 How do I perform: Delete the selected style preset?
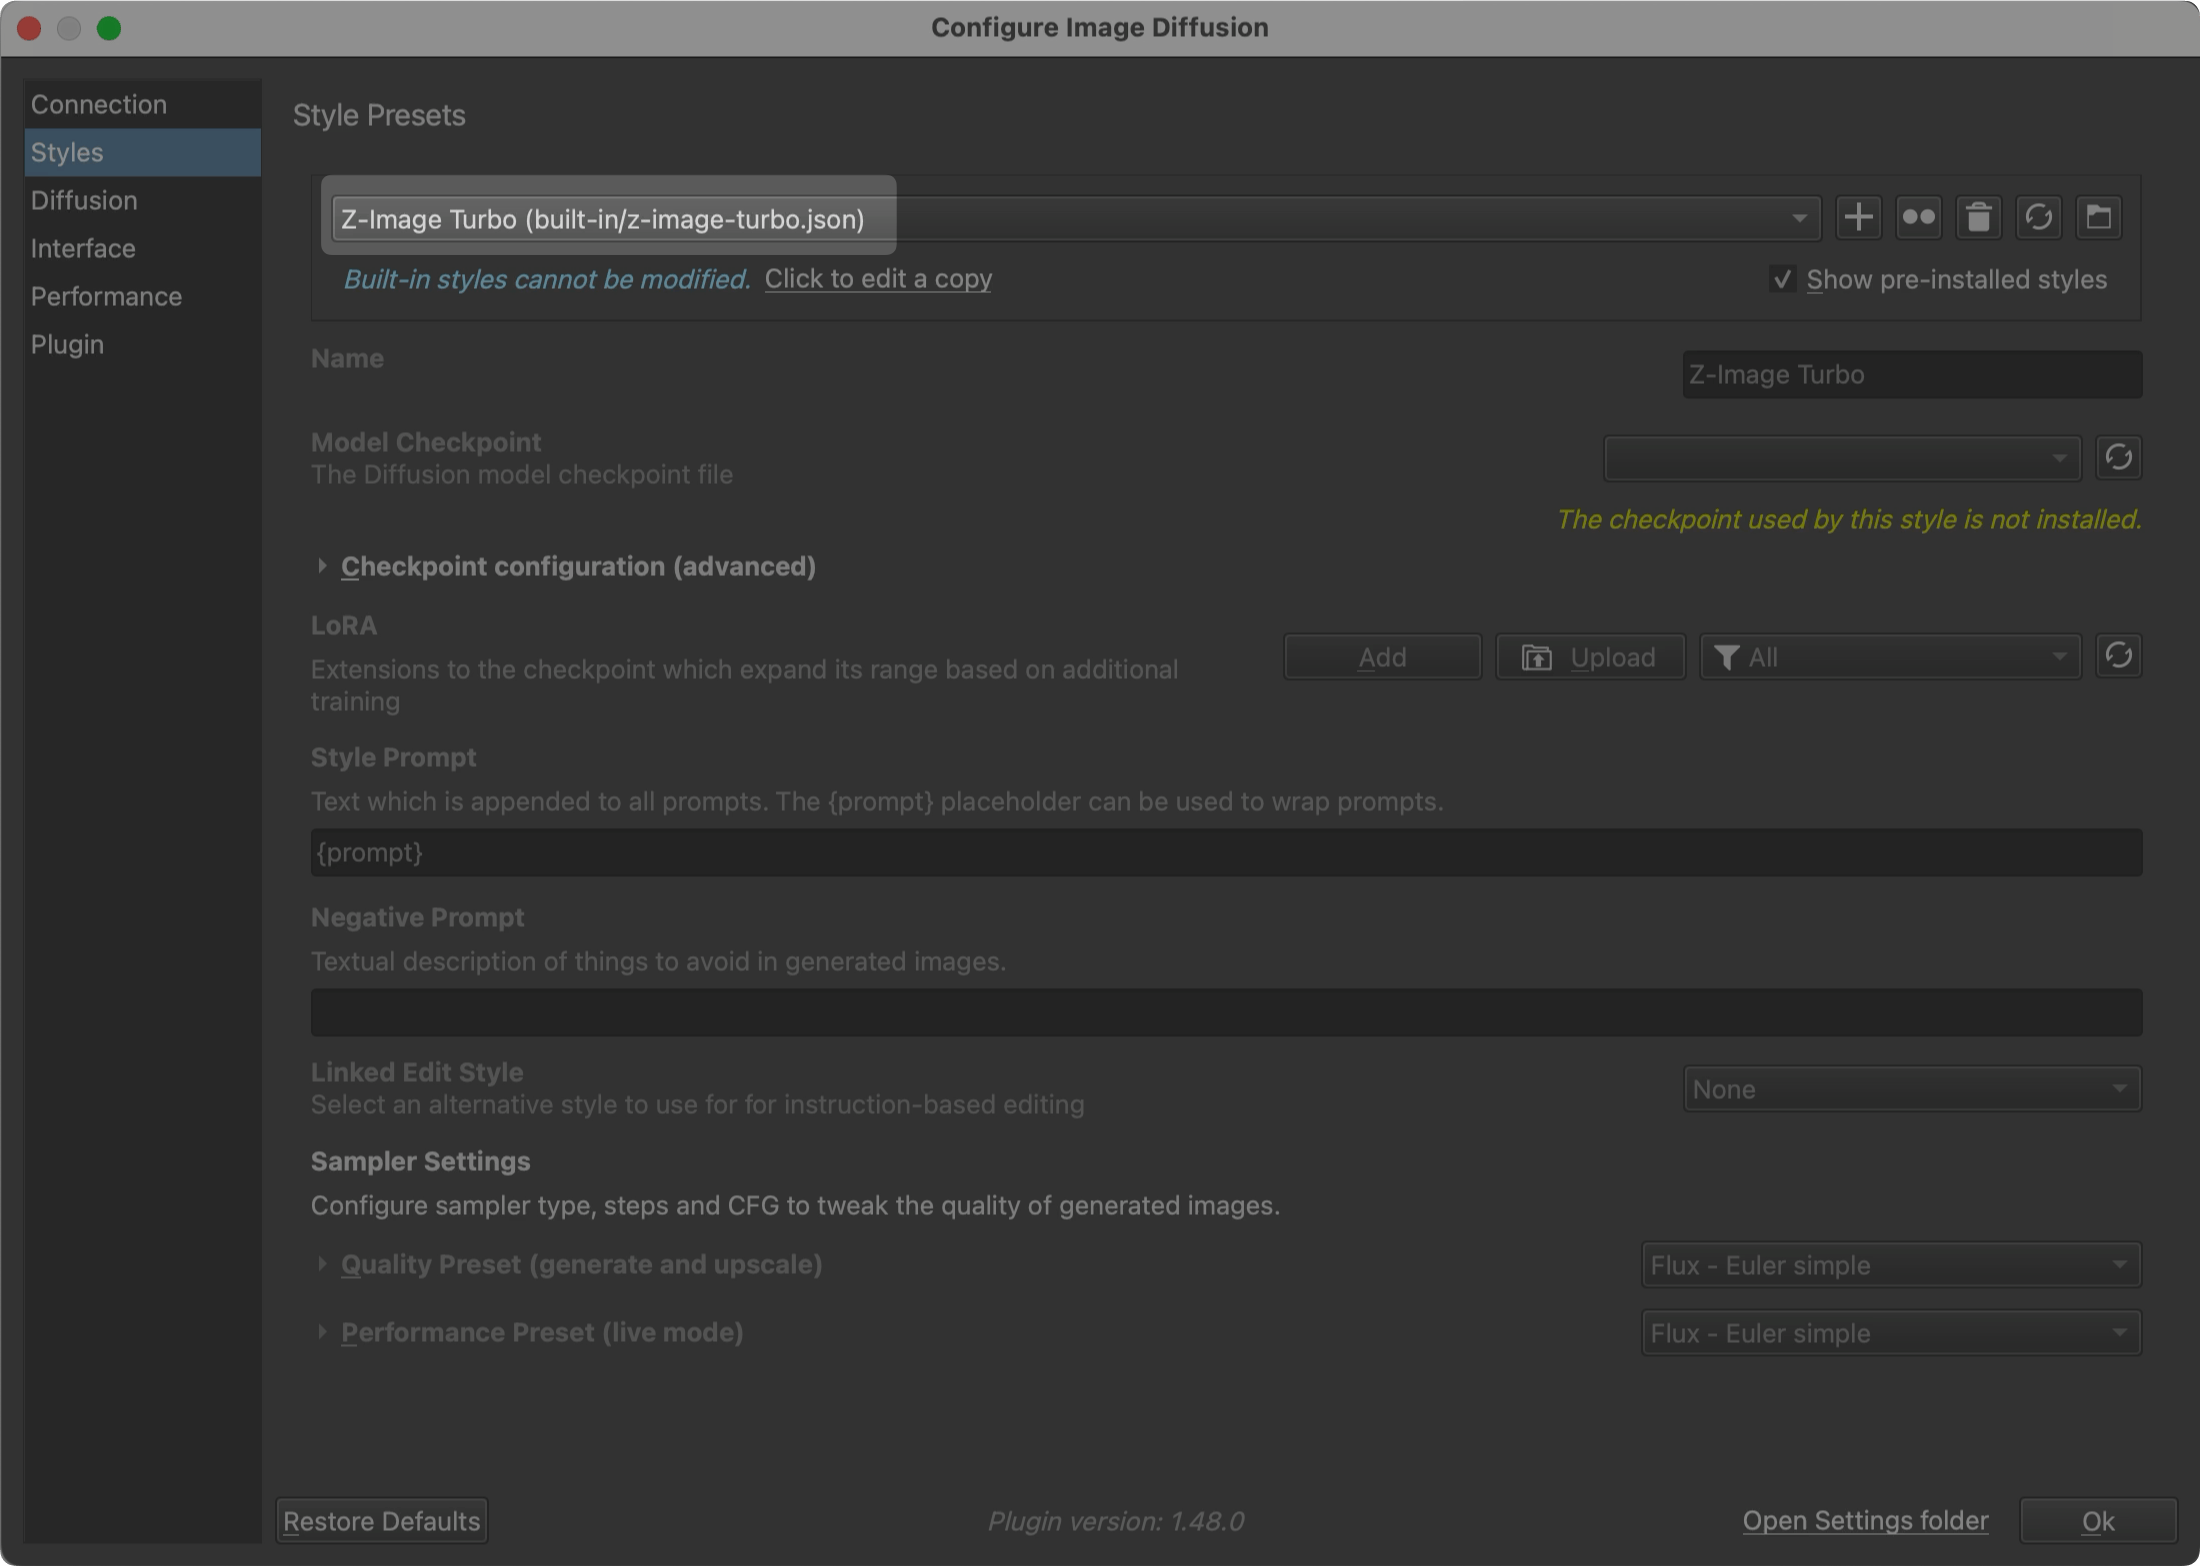(x=1978, y=217)
